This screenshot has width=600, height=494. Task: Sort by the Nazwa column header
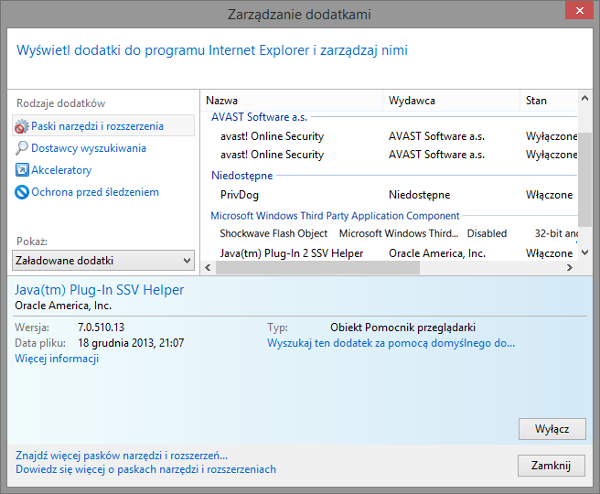pyautogui.click(x=291, y=101)
